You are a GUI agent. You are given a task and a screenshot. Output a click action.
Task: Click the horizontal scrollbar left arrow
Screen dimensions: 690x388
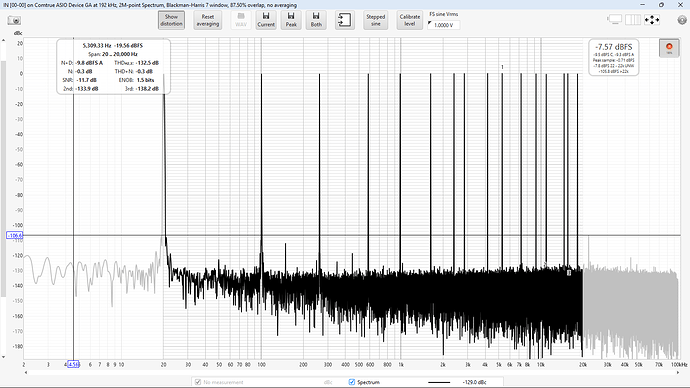[x=26, y=373]
